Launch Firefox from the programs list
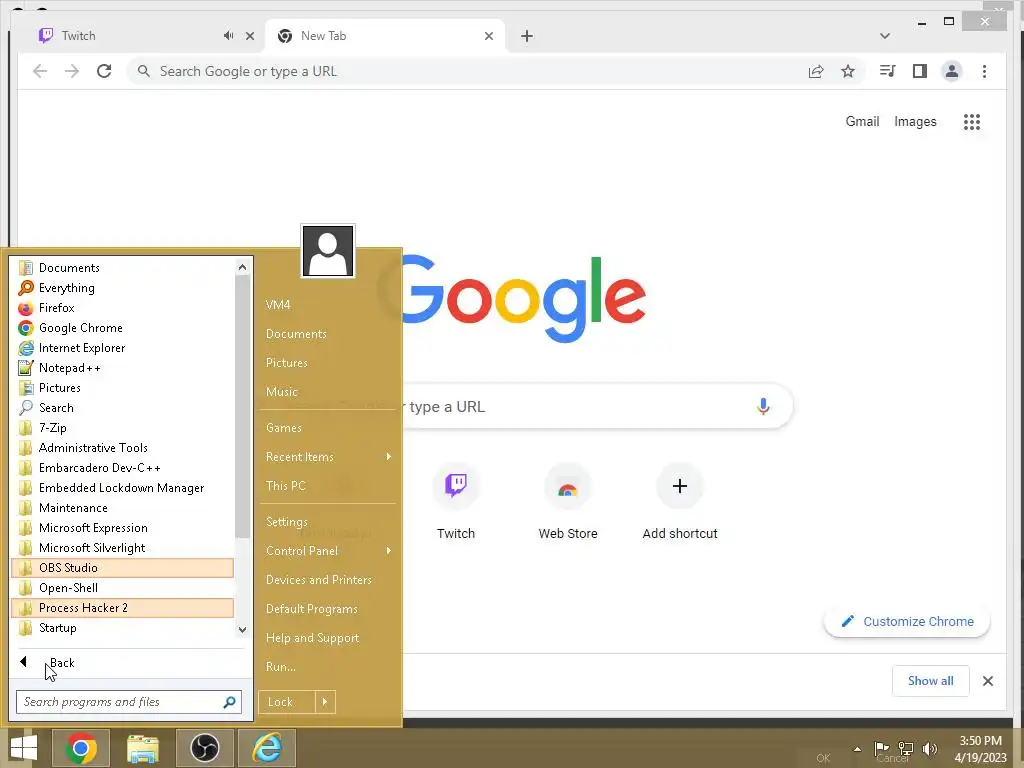Screen dimensions: 1024x768 click(x=123, y=308)
